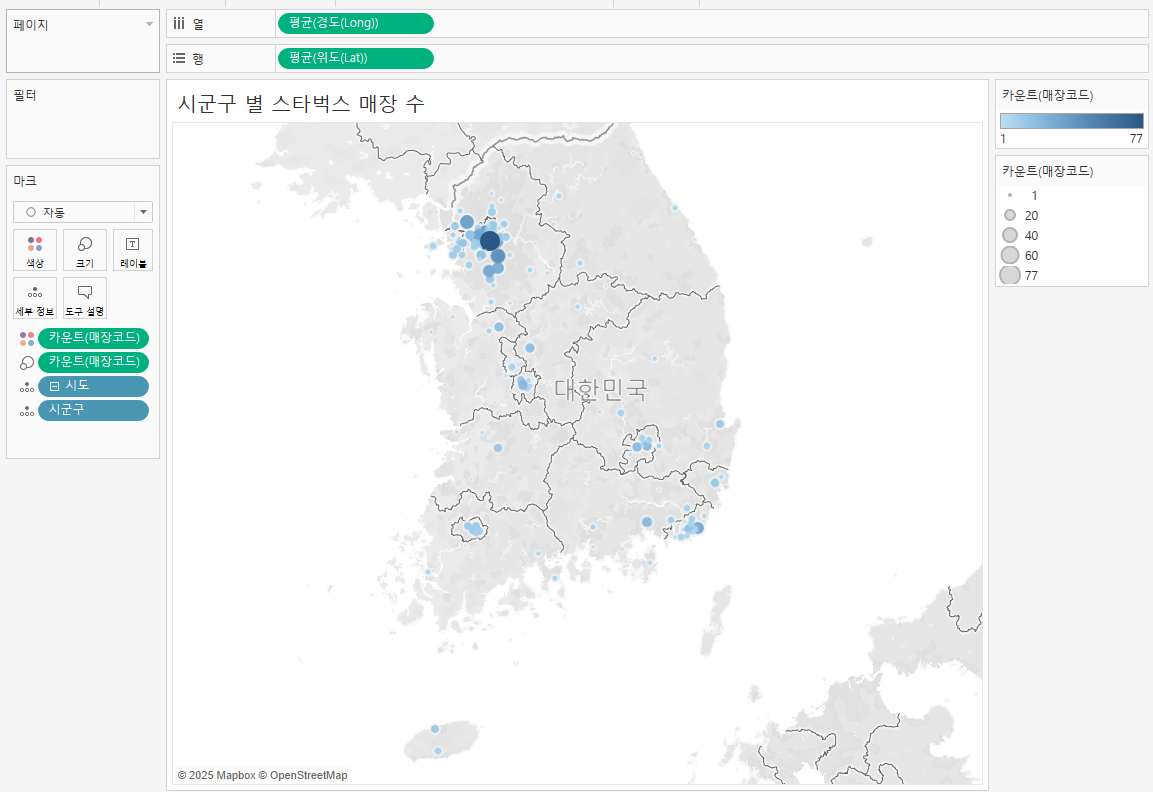This screenshot has height=792, width=1153.
Task: Open the 페이지 shelf dropdown arrow
Action: coord(149,24)
